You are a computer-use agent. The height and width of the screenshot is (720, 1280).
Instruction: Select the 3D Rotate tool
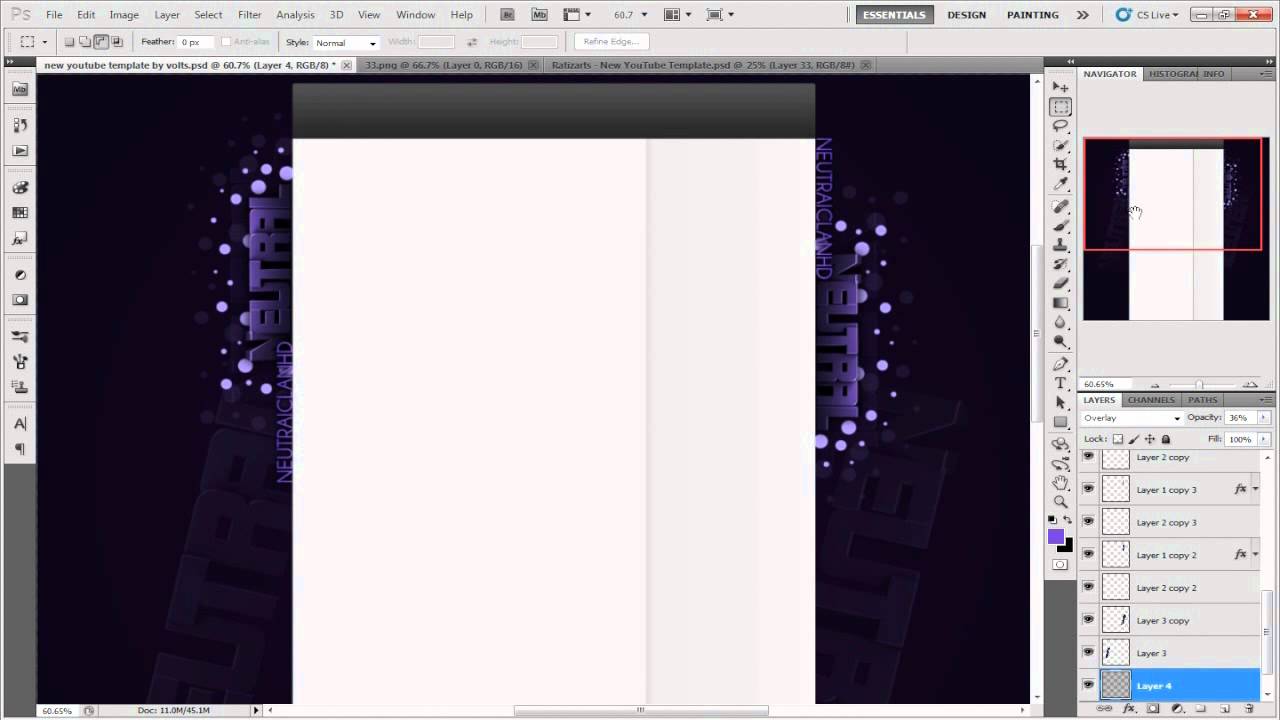tap(1061, 444)
